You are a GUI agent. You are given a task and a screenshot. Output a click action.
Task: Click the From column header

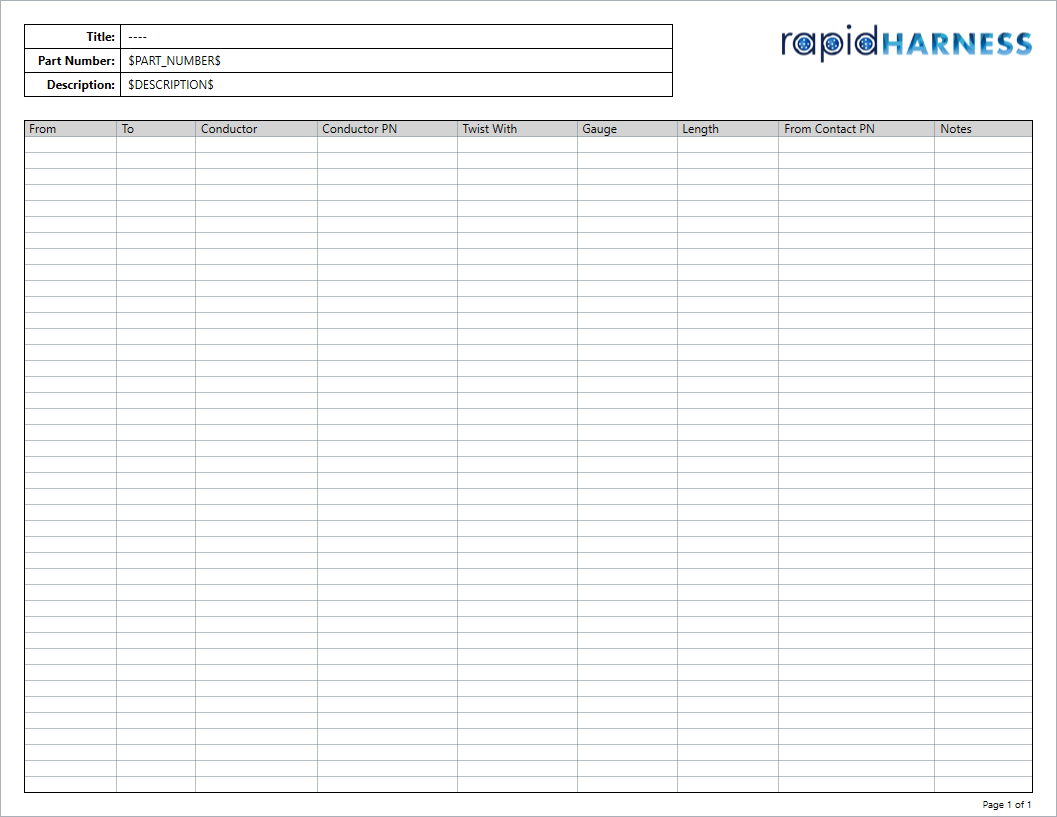tap(70, 129)
